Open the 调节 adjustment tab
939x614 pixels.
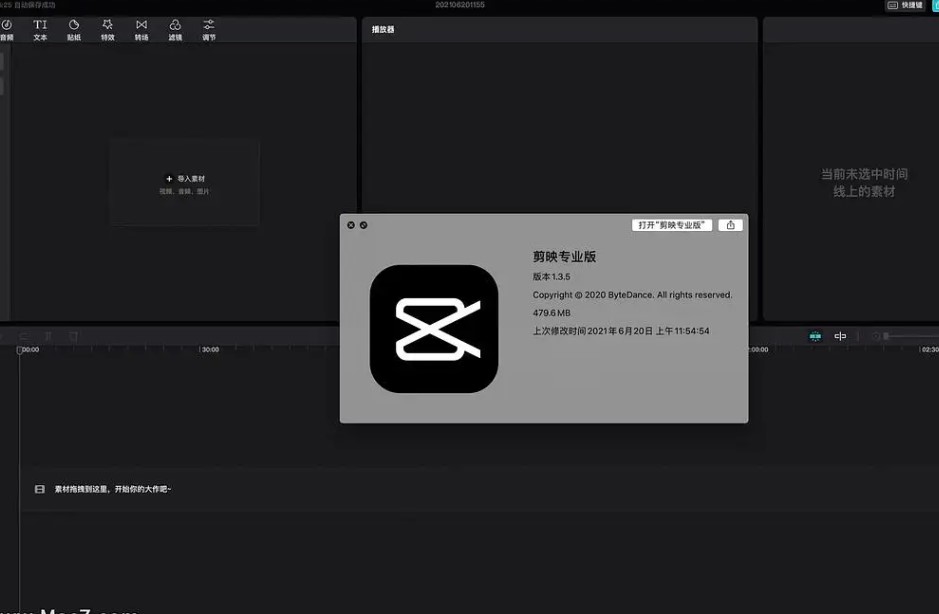pyautogui.click(x=208, y=30)
